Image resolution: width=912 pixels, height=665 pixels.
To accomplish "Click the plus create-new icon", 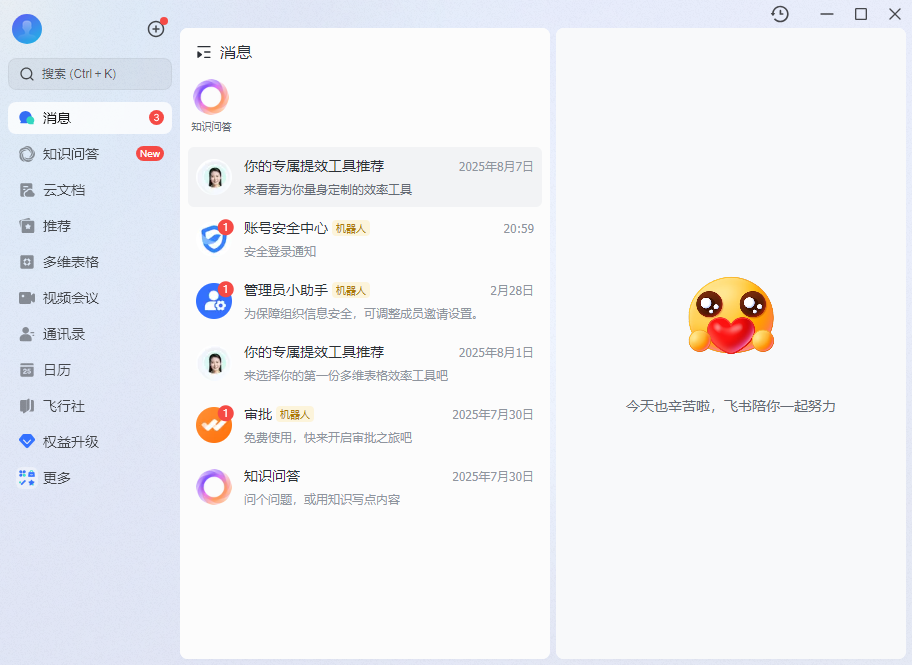I will tap(156, 29).
